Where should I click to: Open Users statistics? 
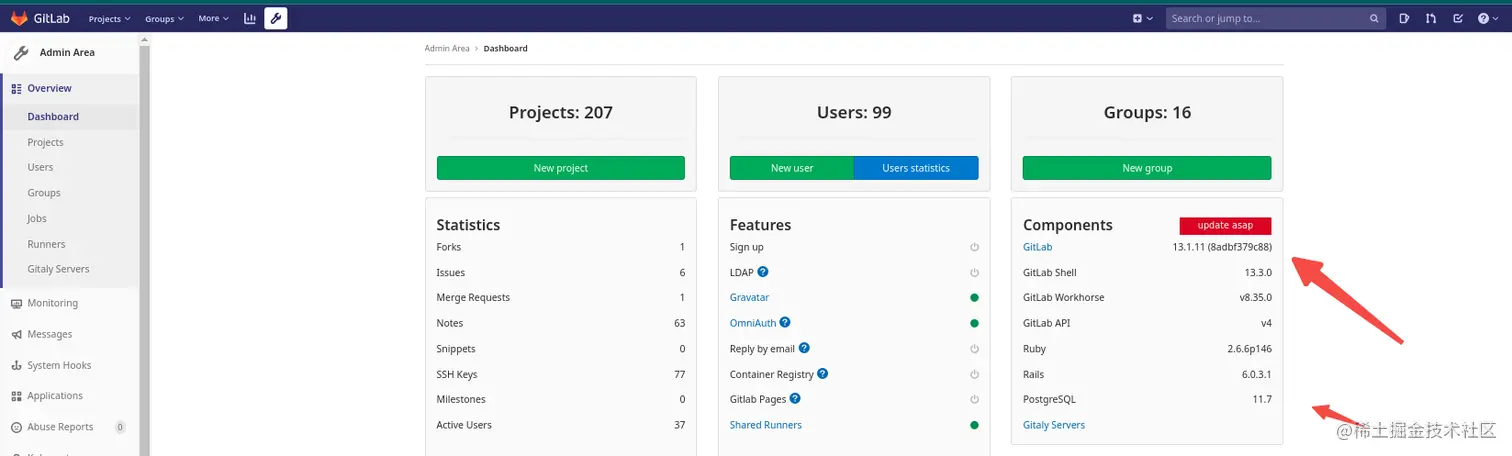(x=916, y=168)
